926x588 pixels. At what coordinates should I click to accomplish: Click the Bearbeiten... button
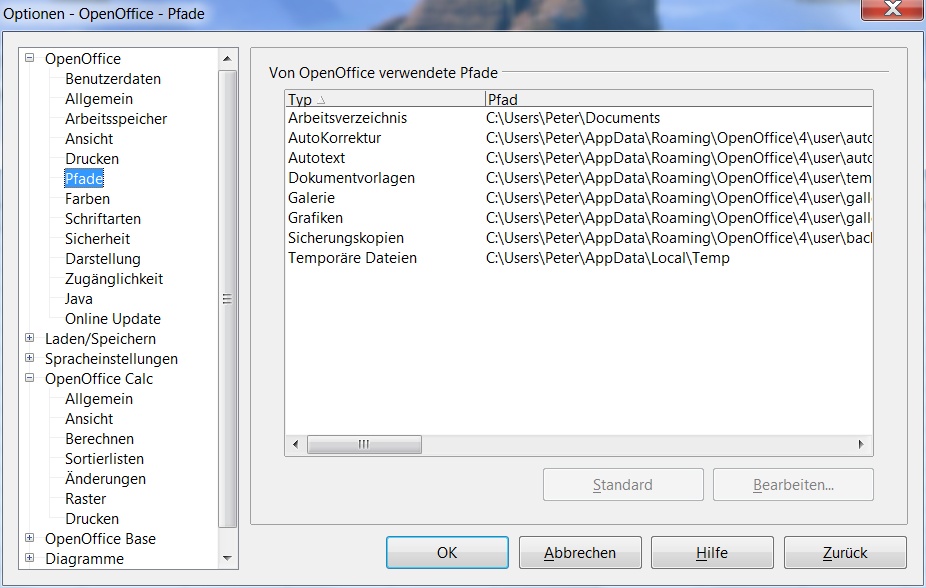[x=793, y=485]
